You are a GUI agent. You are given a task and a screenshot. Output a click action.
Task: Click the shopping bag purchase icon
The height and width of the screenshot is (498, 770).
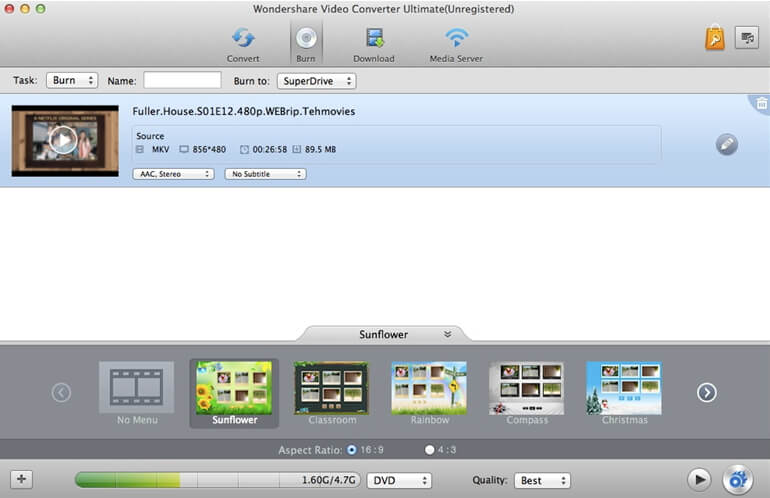715,37
